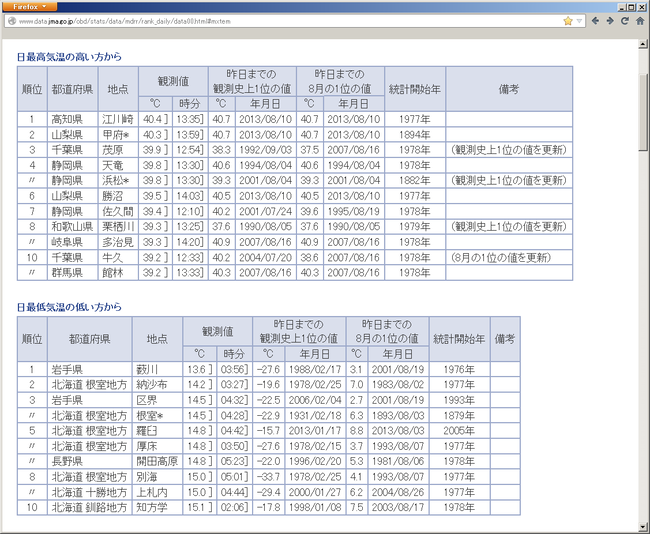Click the 知方学 location cell
The image size is (650, 534).
(x=158, y=507)
